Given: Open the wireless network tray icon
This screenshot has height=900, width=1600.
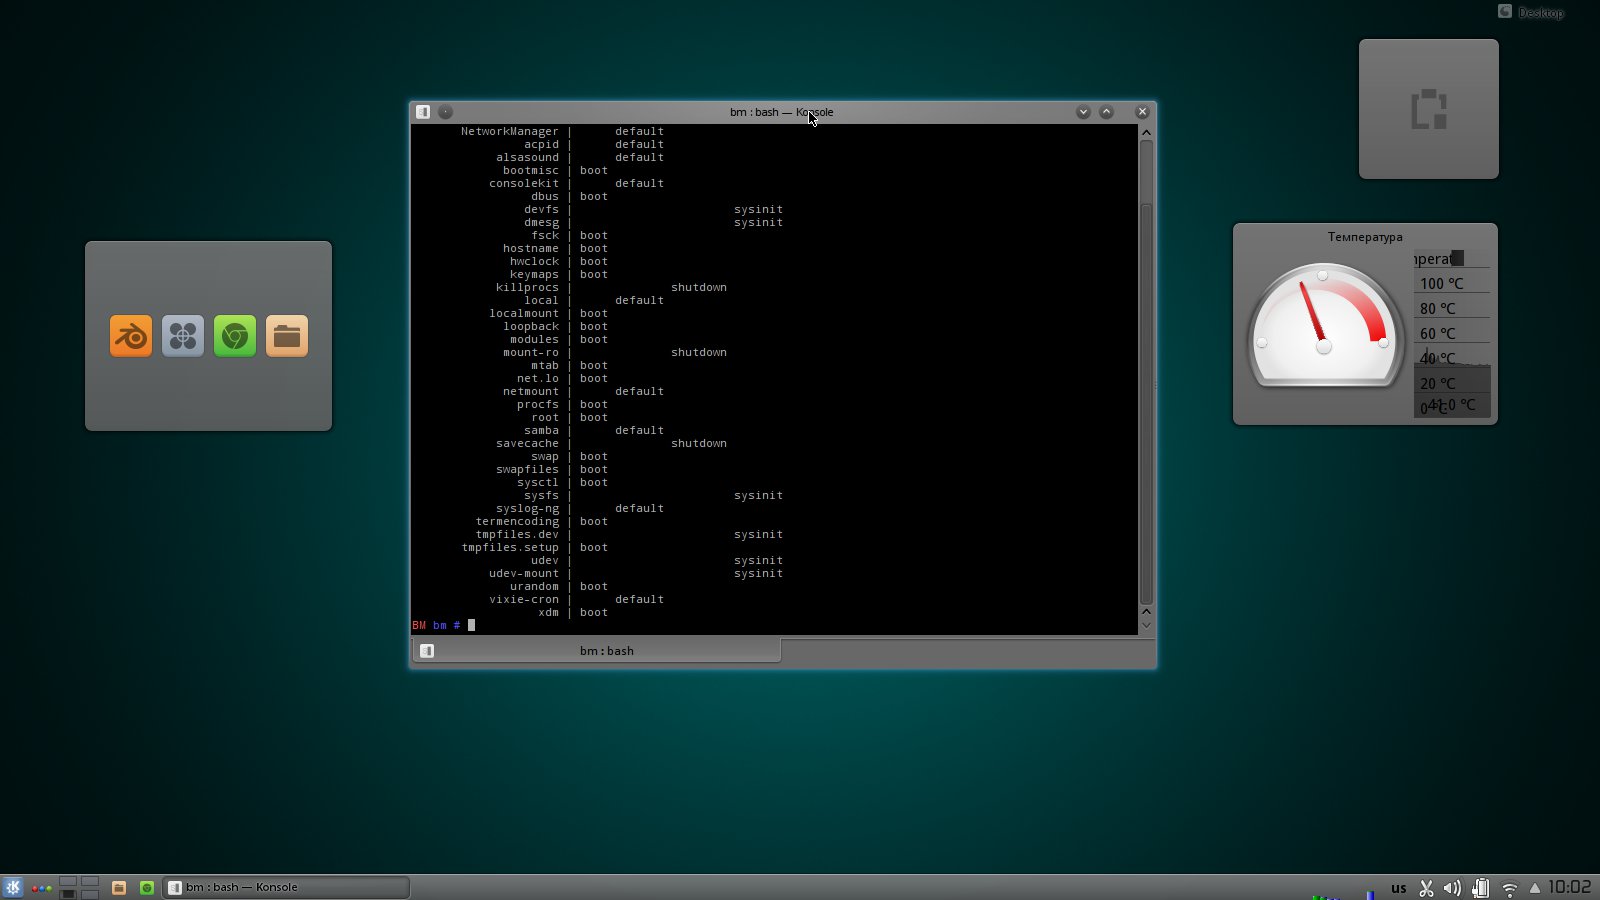Looking at the screenshot, I should pos(1510,888).
